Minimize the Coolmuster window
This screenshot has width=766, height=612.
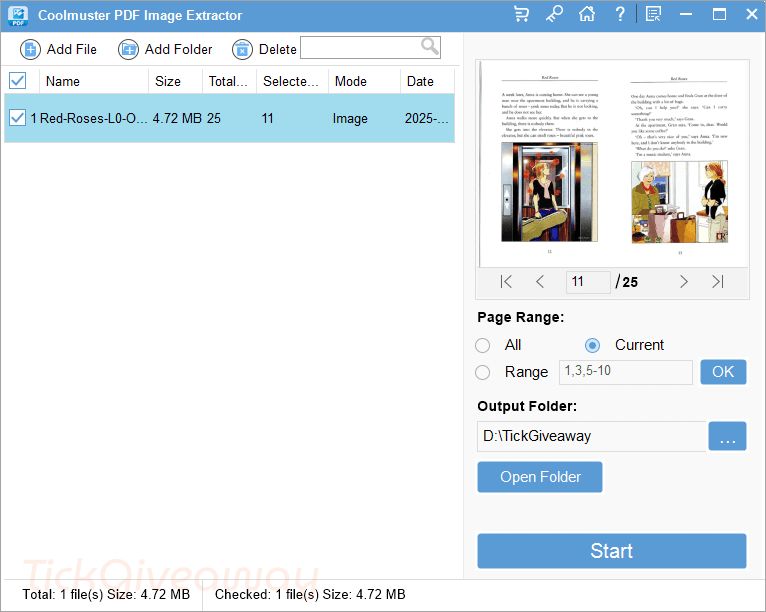coord(686,14)
